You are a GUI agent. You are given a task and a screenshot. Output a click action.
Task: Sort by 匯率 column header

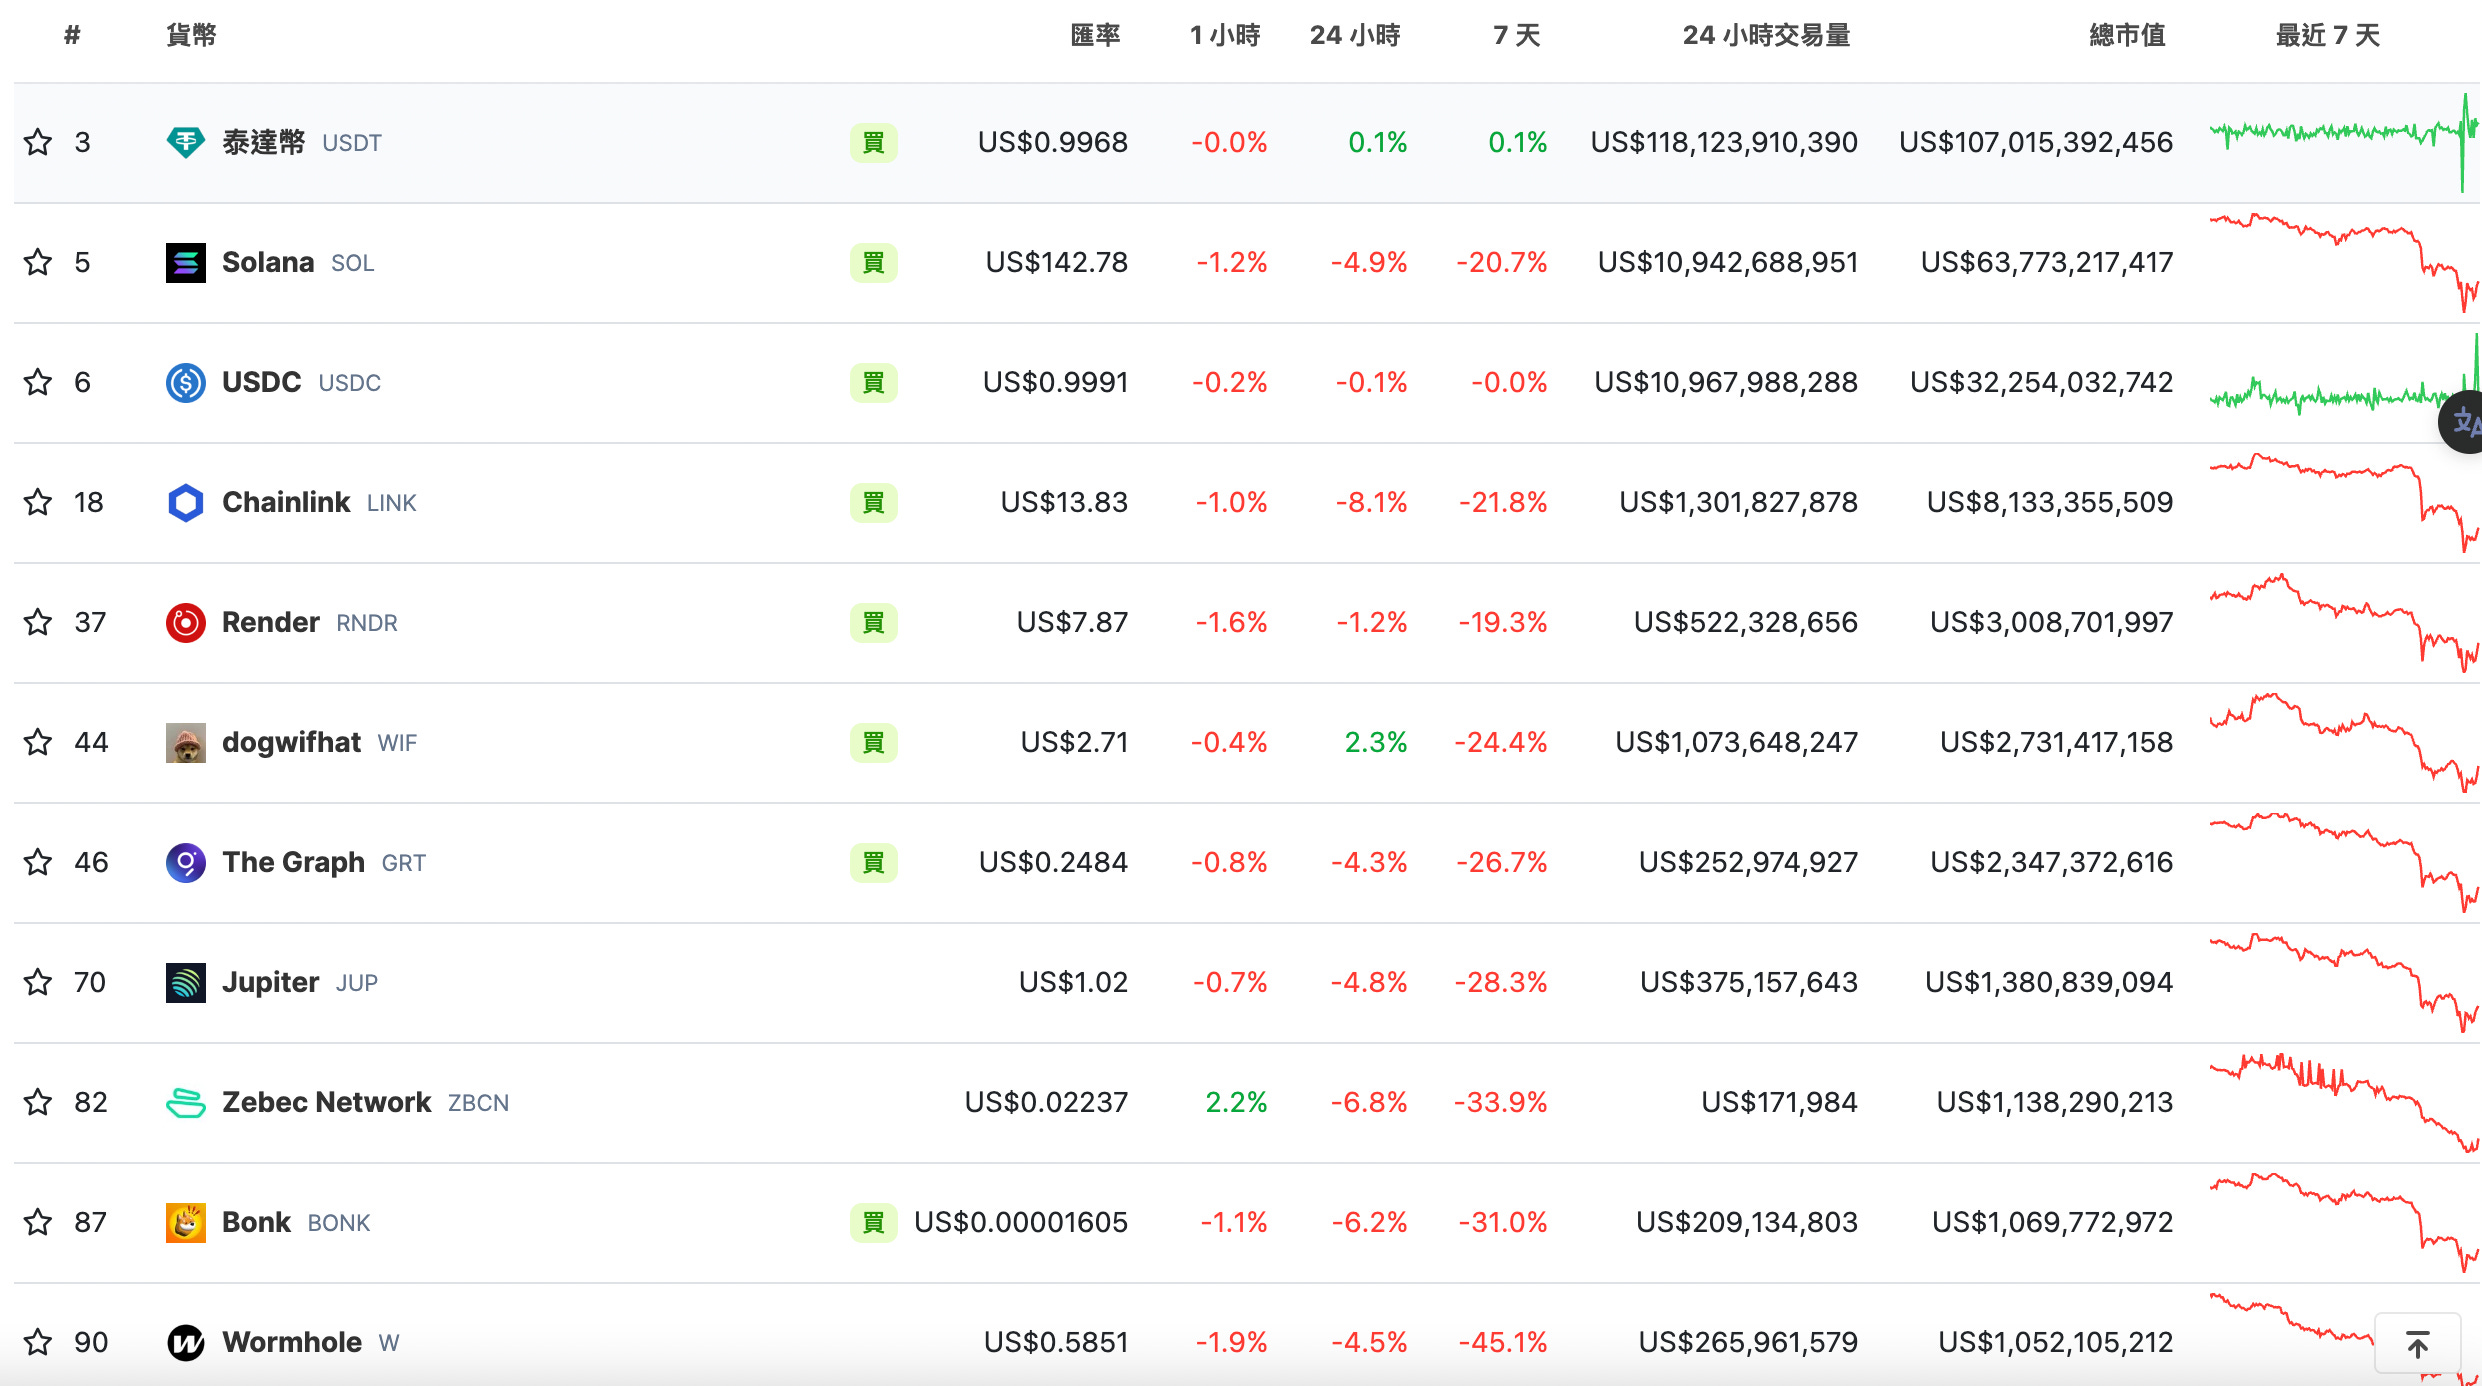1095,36
